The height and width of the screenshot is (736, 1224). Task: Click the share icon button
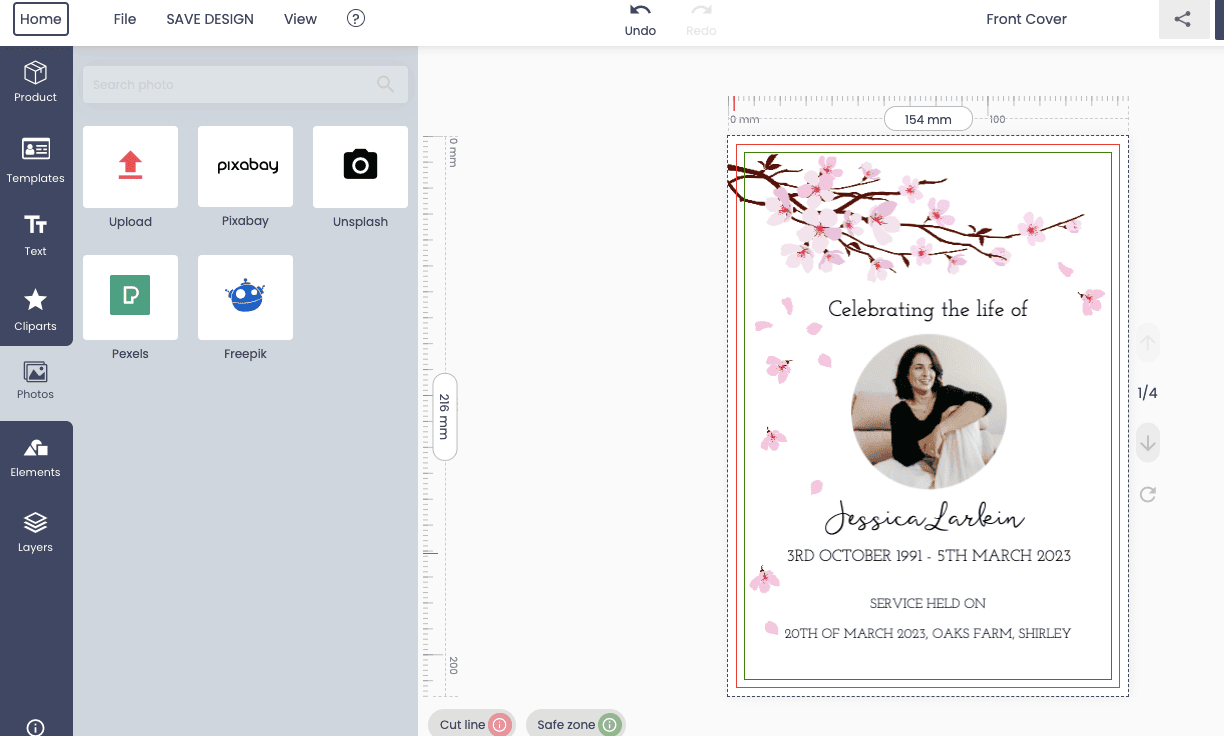1183,19
